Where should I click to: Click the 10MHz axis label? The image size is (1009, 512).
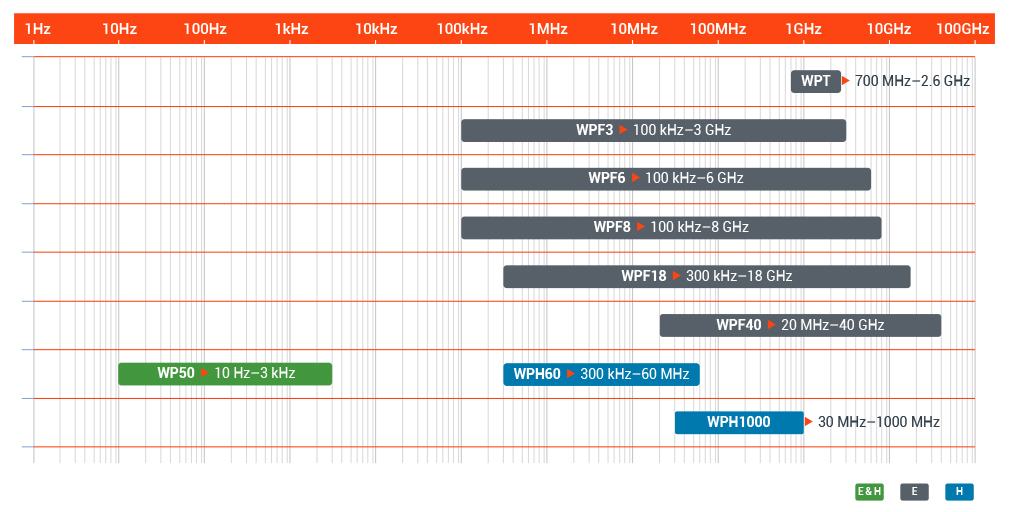634,29
